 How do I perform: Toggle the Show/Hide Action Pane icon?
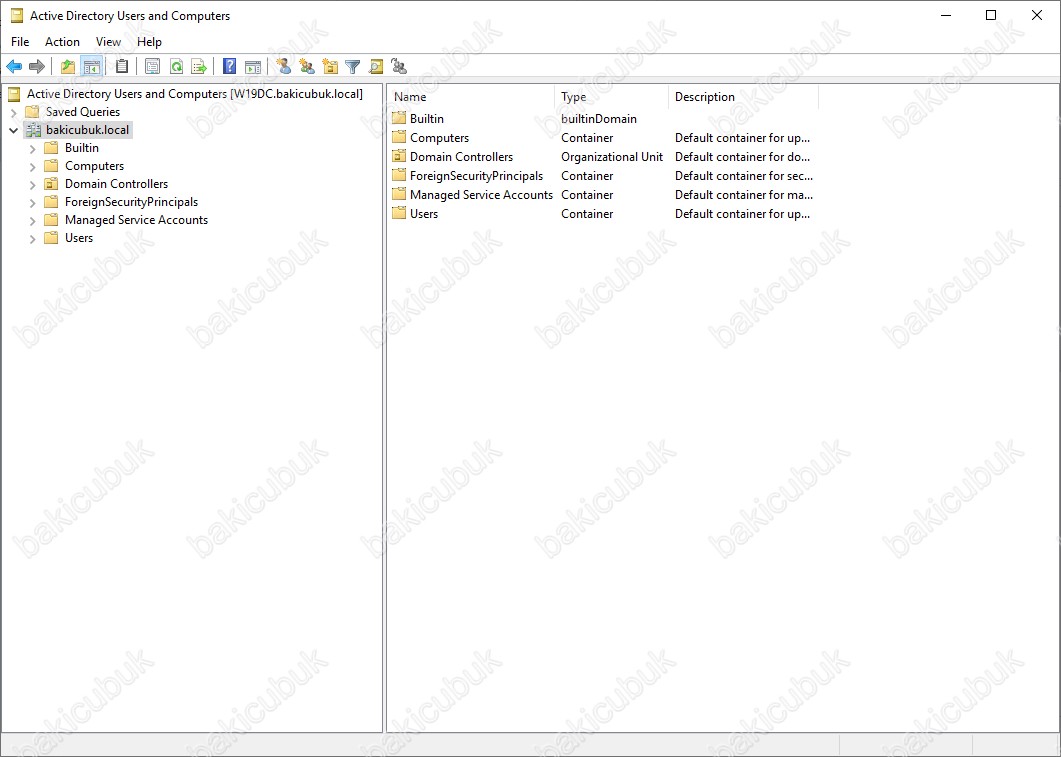click(253, 66)
